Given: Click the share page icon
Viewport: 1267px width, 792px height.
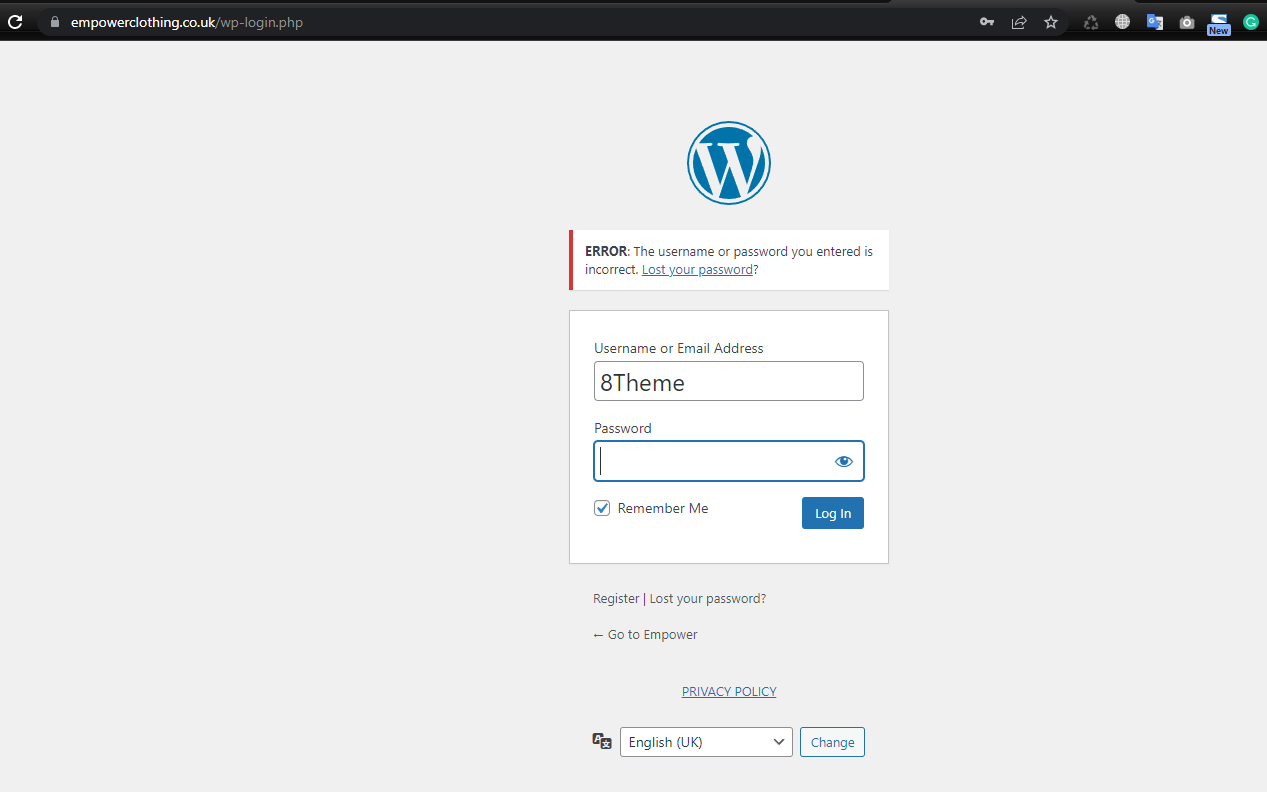Looking at the screenshot, I should point(1019,22).
